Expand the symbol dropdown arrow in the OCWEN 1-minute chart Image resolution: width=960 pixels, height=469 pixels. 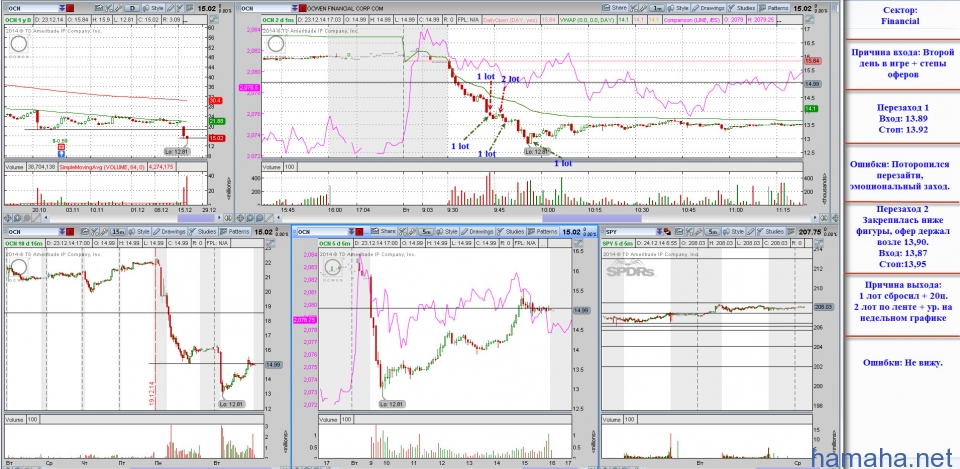coord(294,9)
